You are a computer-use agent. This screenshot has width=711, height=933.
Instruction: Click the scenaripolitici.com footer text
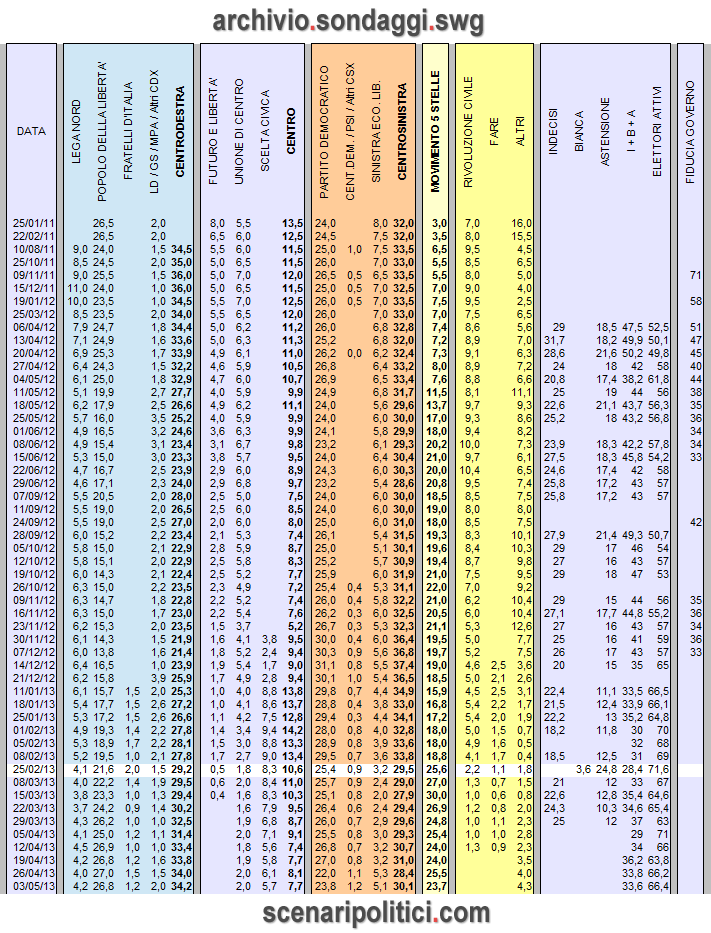click(x=376, y=914)
